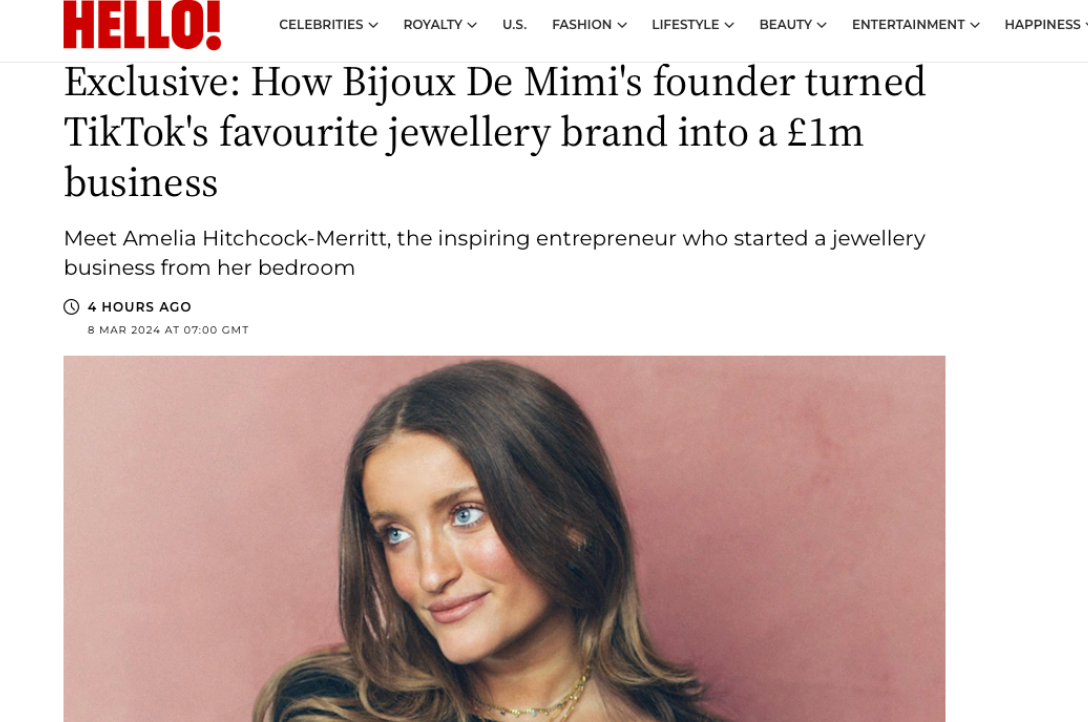
Task: Click the Amelia Hitchcock-Merritt subheading text
Action: click(494, 253)
